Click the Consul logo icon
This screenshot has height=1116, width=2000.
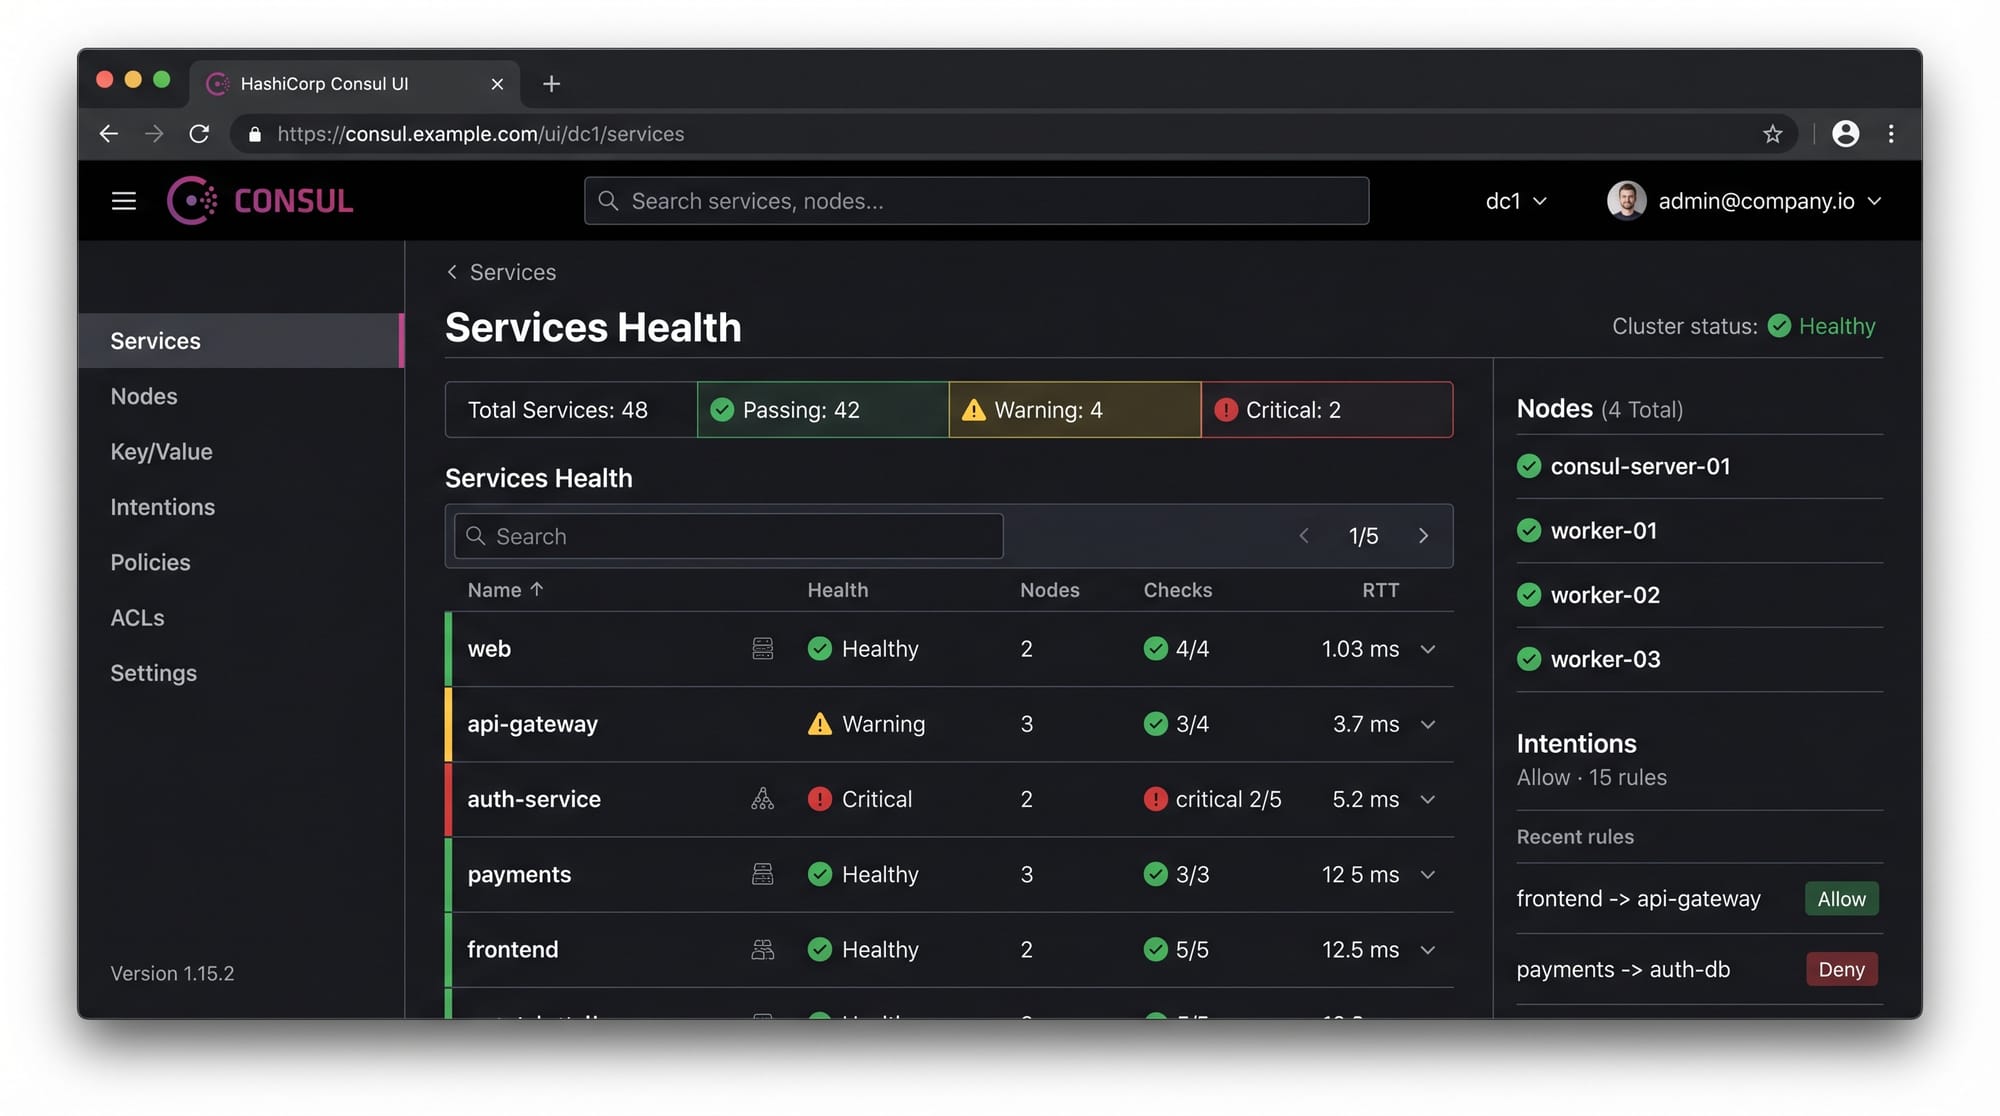pos(192,201)
